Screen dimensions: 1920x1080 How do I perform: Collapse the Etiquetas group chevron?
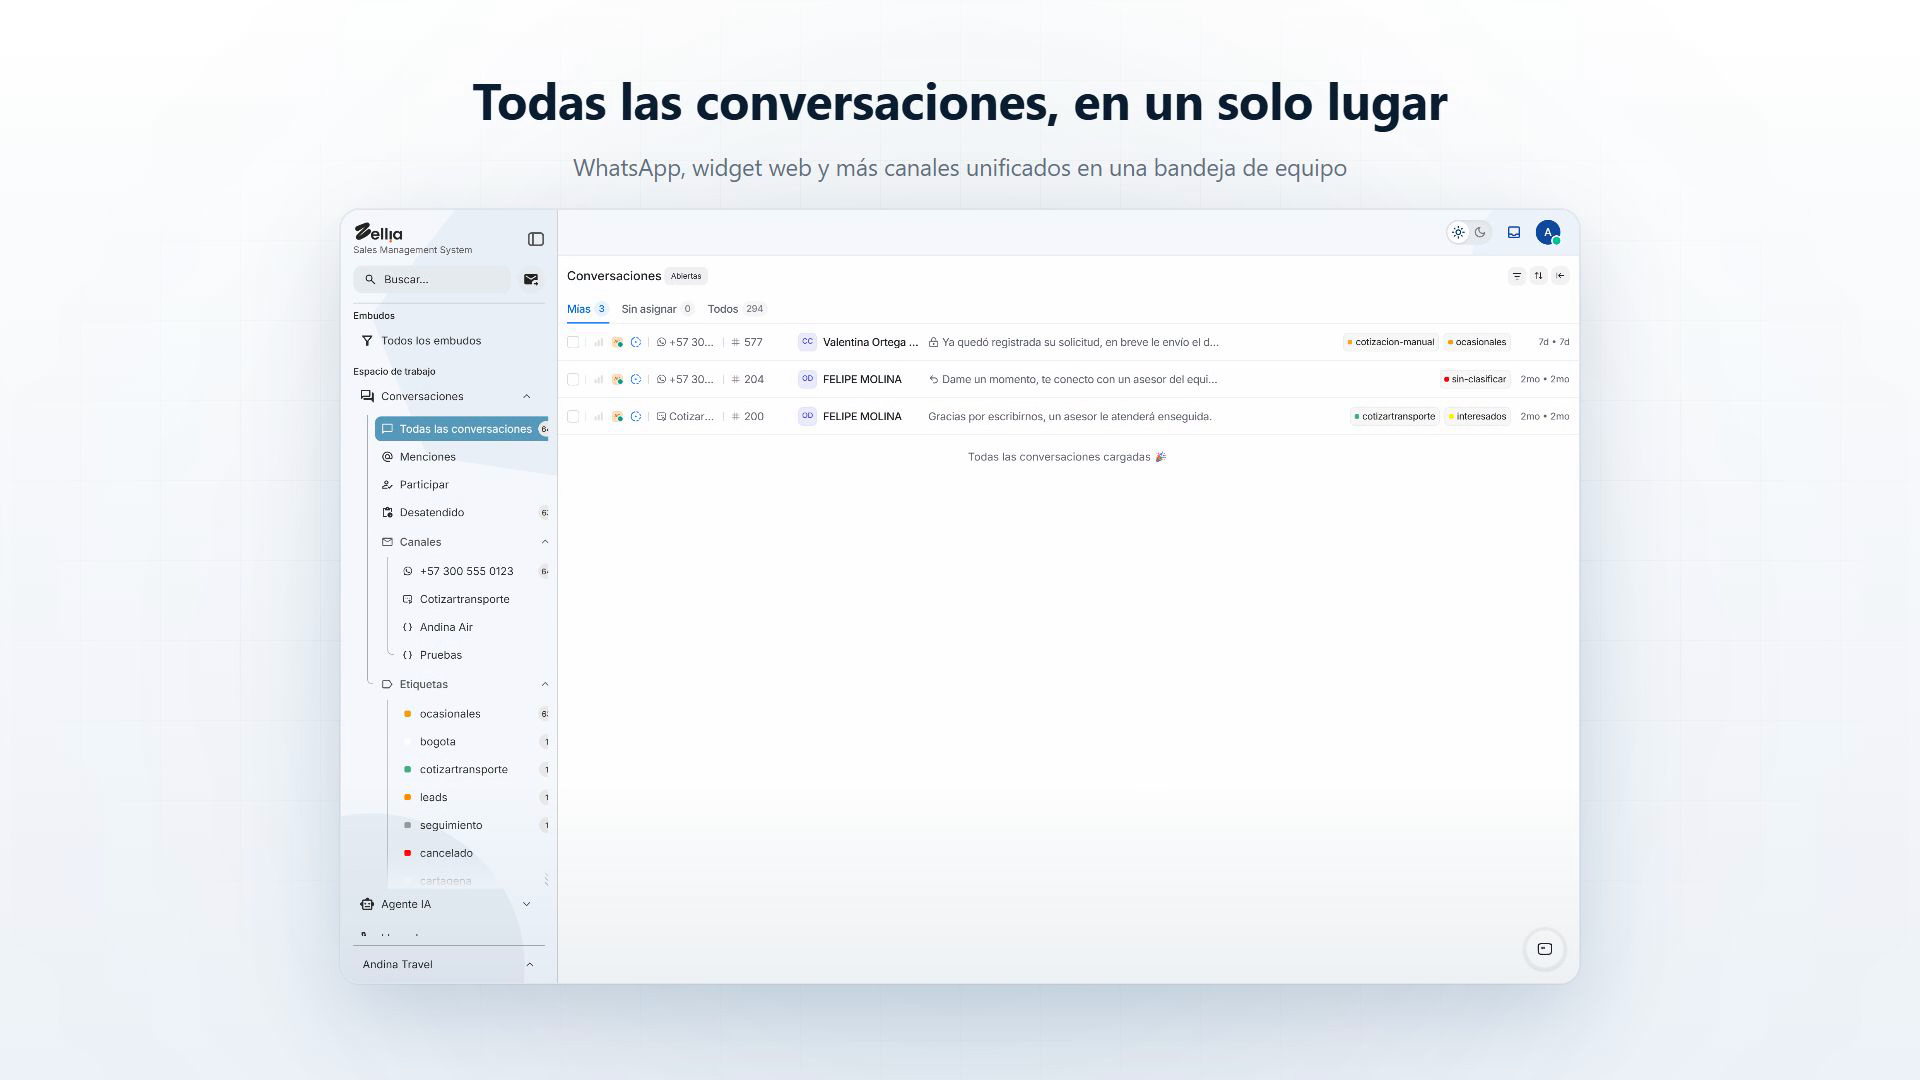coord(545,684)
